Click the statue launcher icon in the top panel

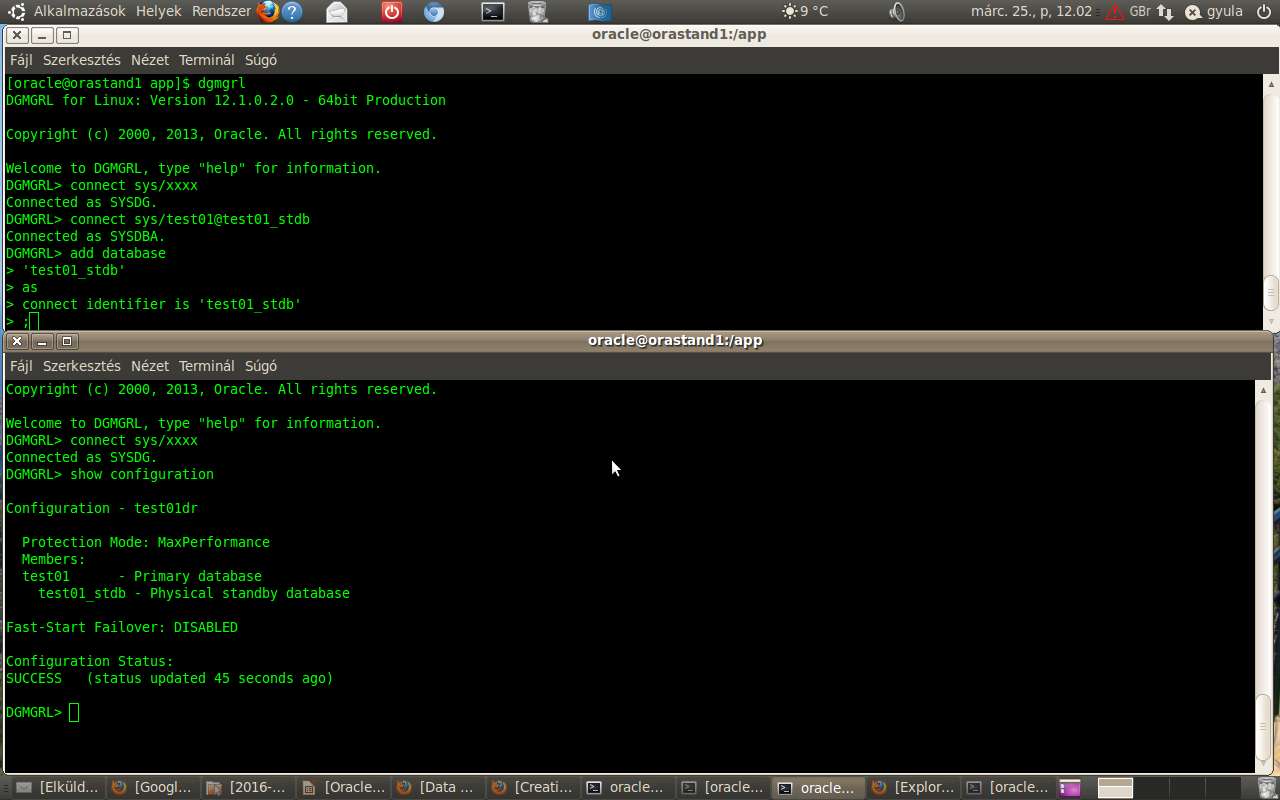[537, 12]
